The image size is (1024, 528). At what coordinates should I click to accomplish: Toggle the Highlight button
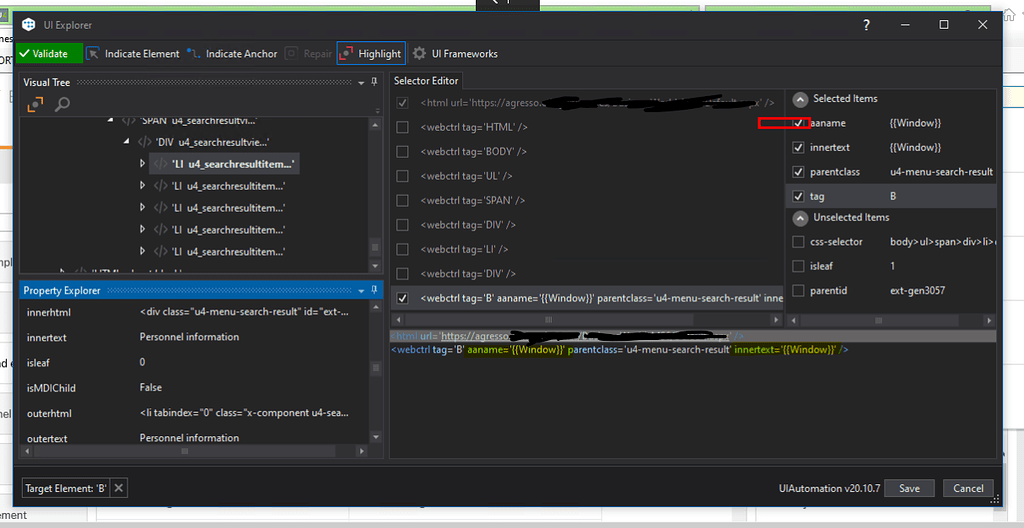371,54
